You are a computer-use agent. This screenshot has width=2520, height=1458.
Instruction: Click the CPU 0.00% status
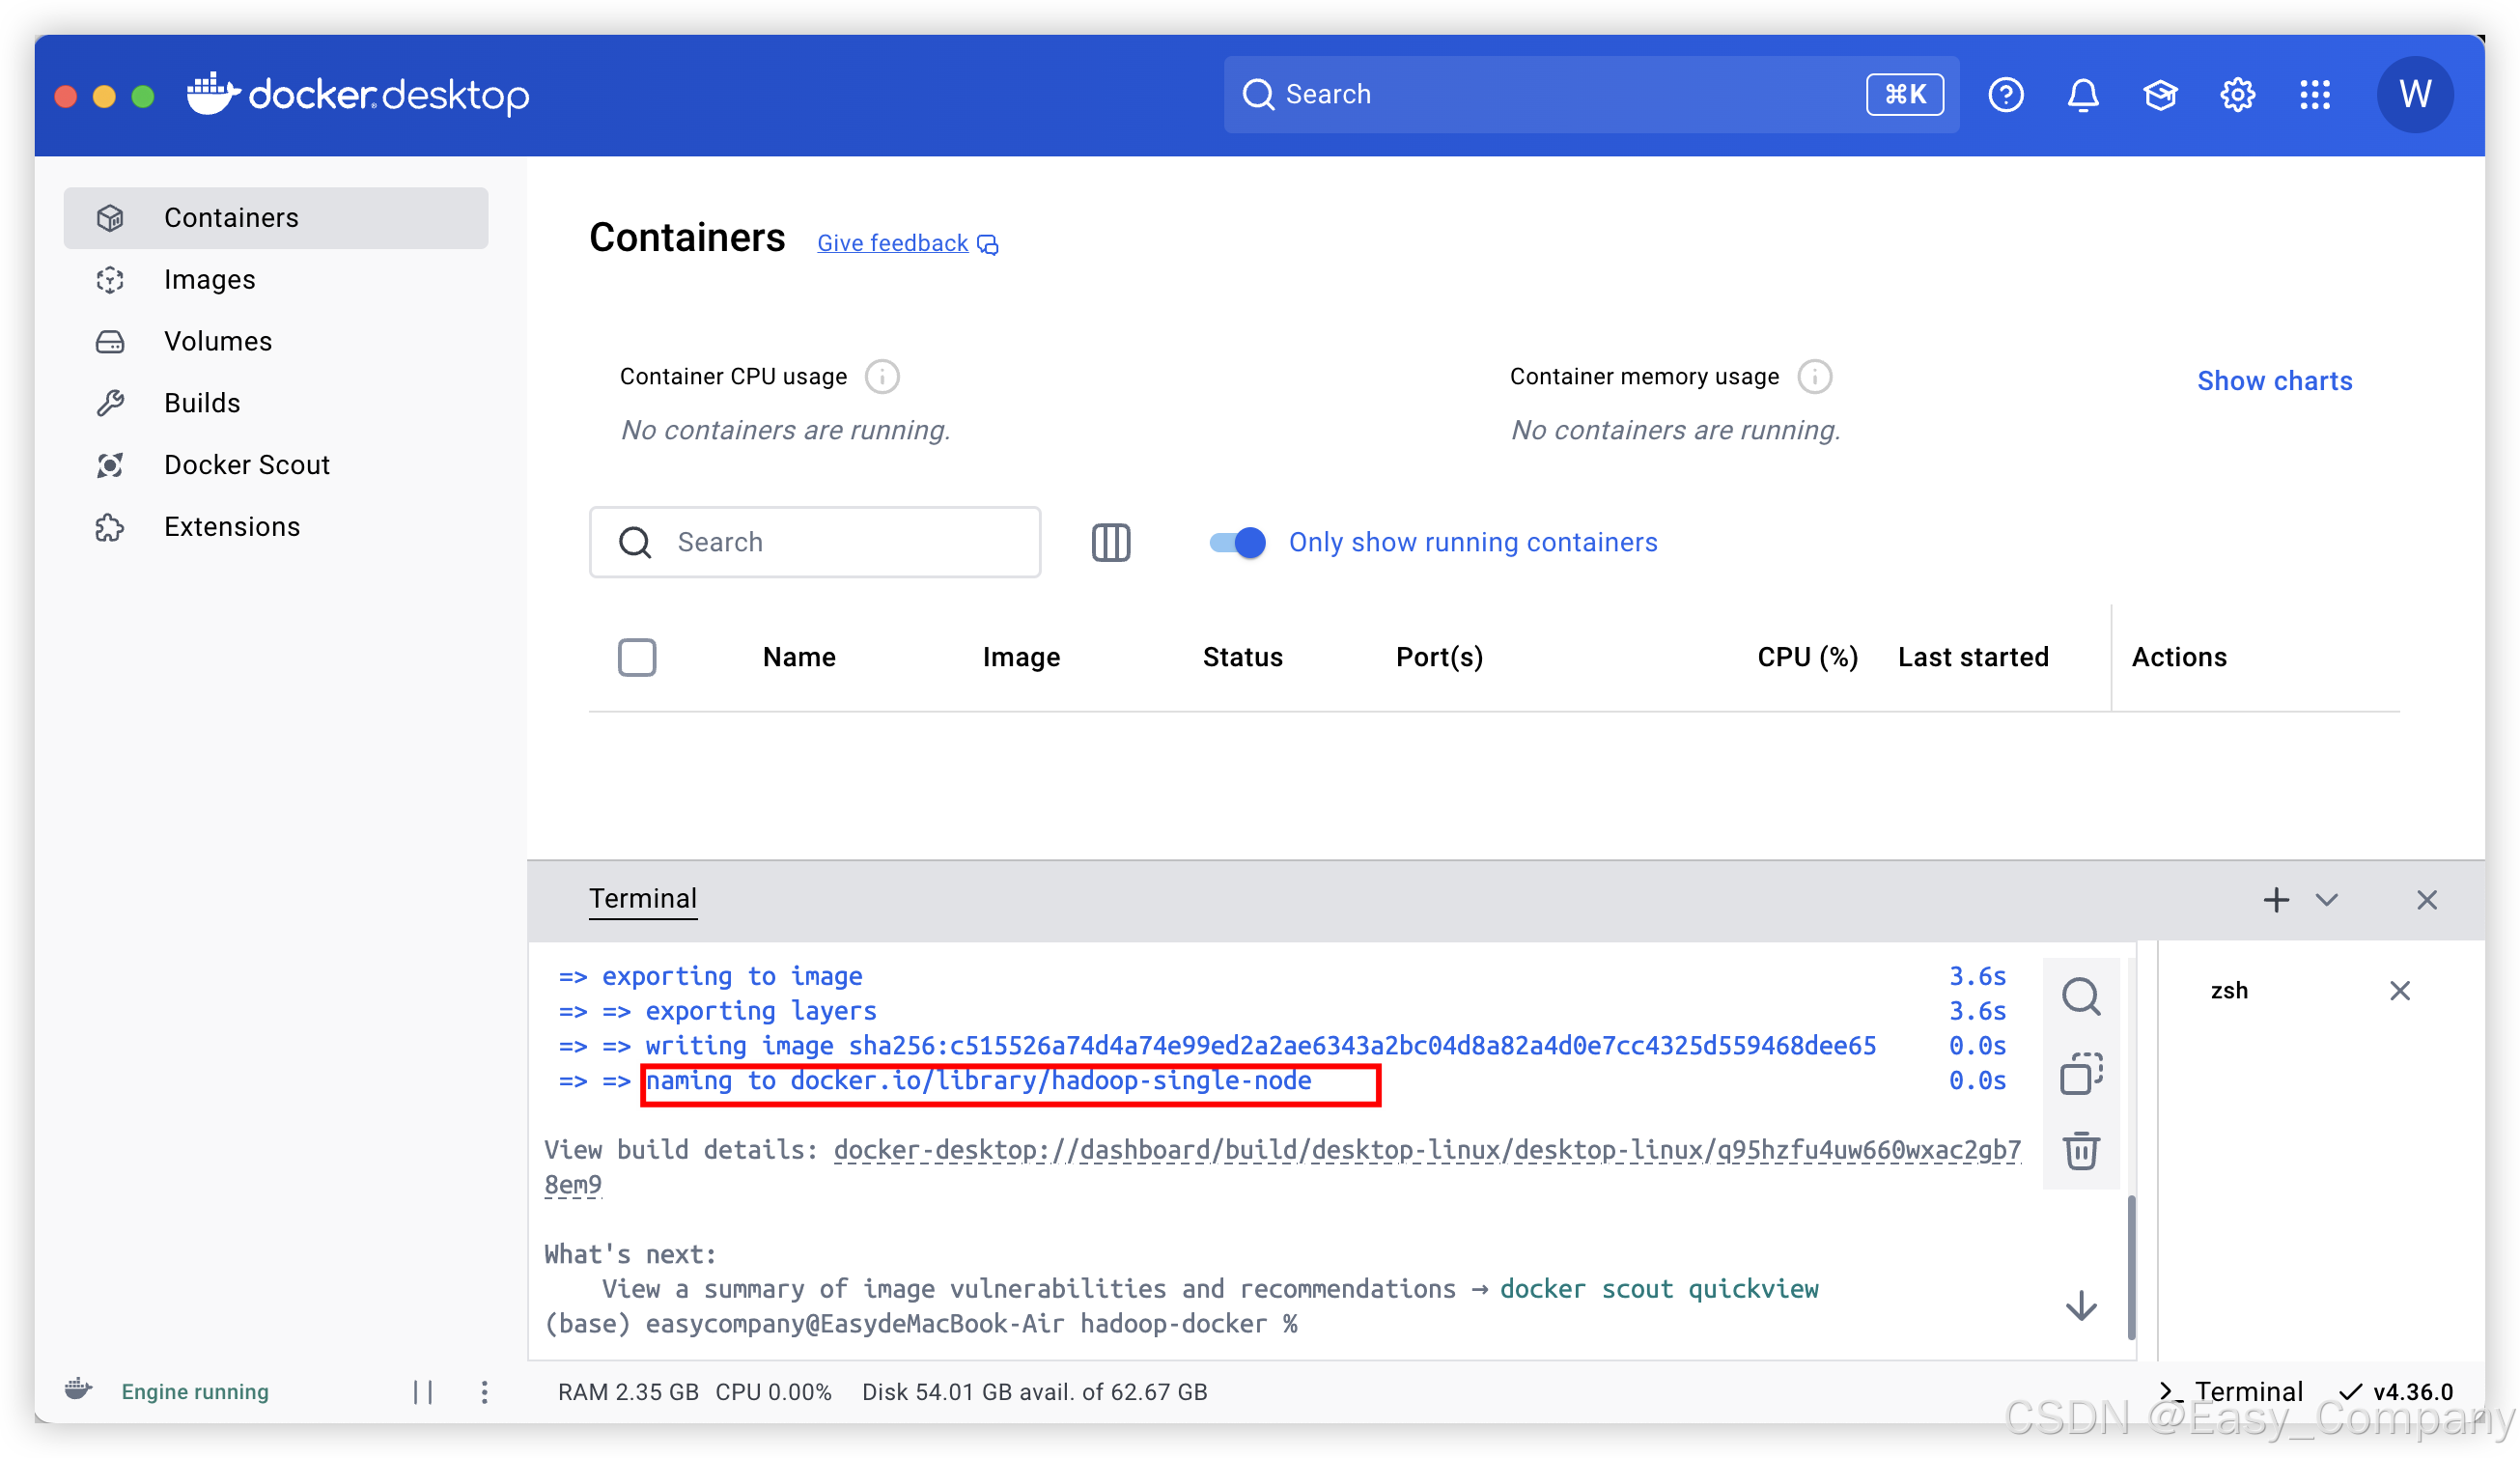(773, 1392)
